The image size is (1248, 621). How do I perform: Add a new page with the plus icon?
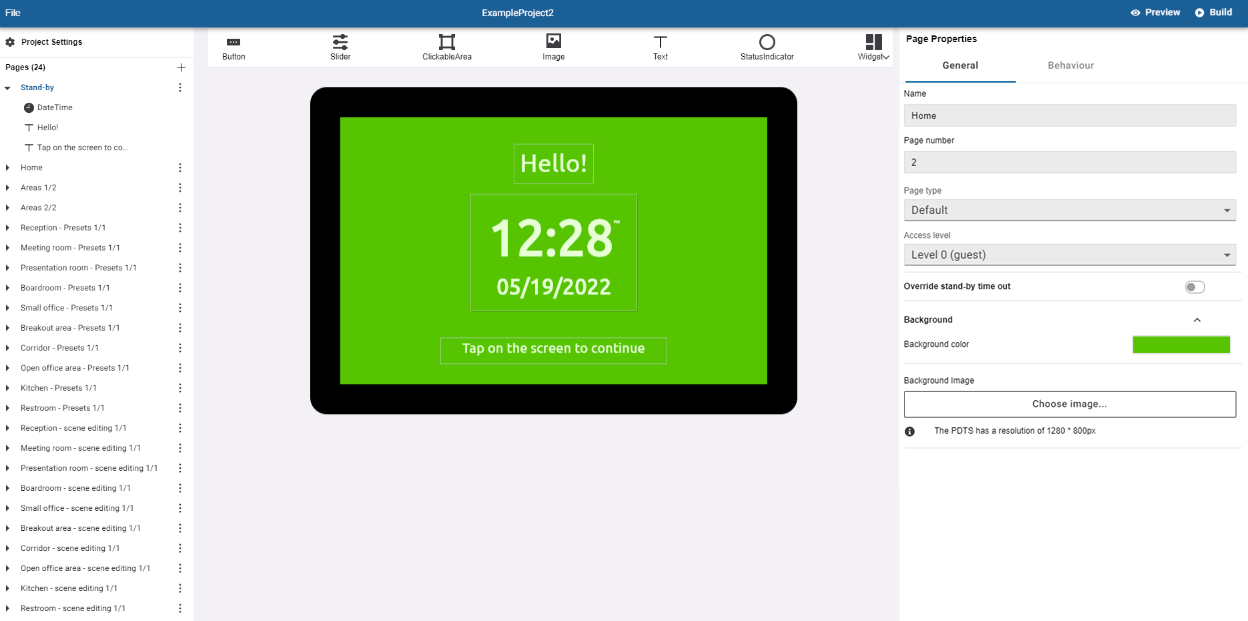point(181,67)
